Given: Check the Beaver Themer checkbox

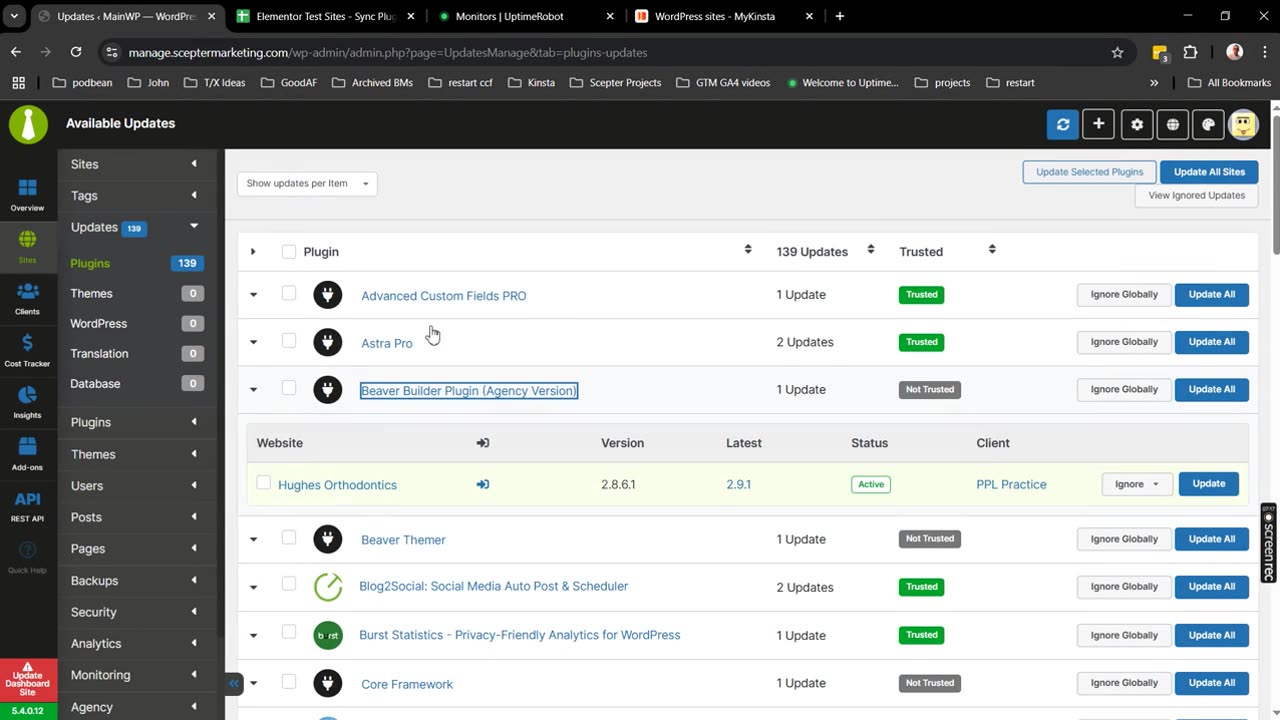Looking at the screenshot, I should pos(289,538).
